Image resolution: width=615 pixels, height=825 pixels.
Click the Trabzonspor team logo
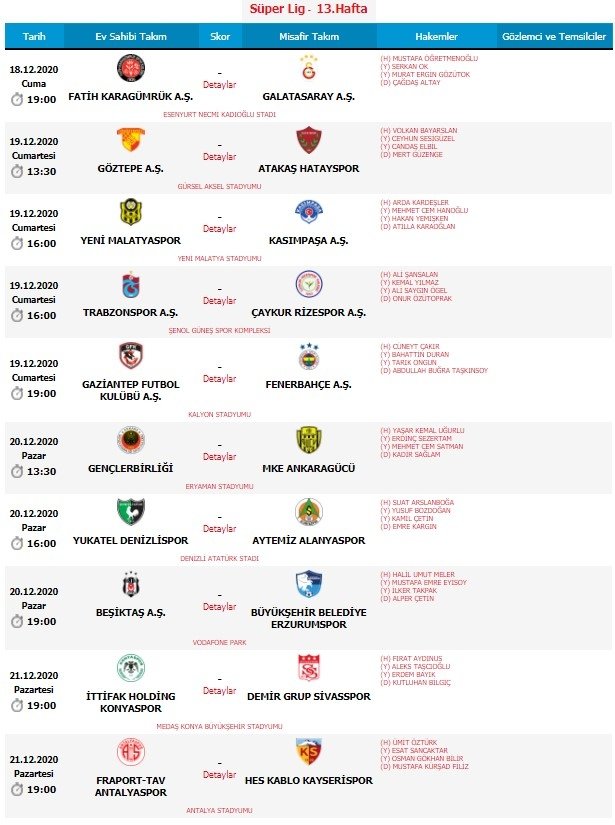(130, 284)
